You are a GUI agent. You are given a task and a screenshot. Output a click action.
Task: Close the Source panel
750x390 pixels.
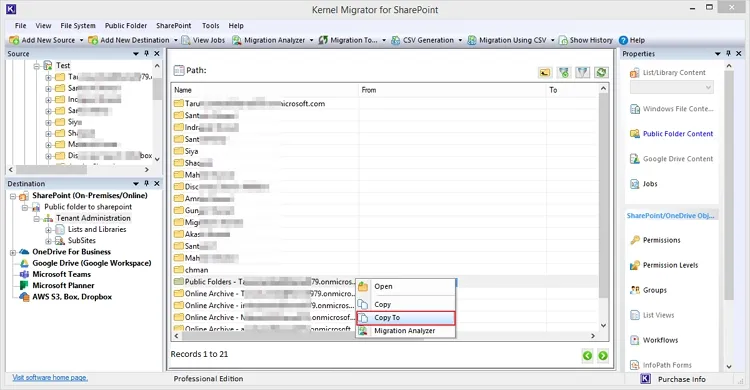pyautogui.click(x=157, y=54)
